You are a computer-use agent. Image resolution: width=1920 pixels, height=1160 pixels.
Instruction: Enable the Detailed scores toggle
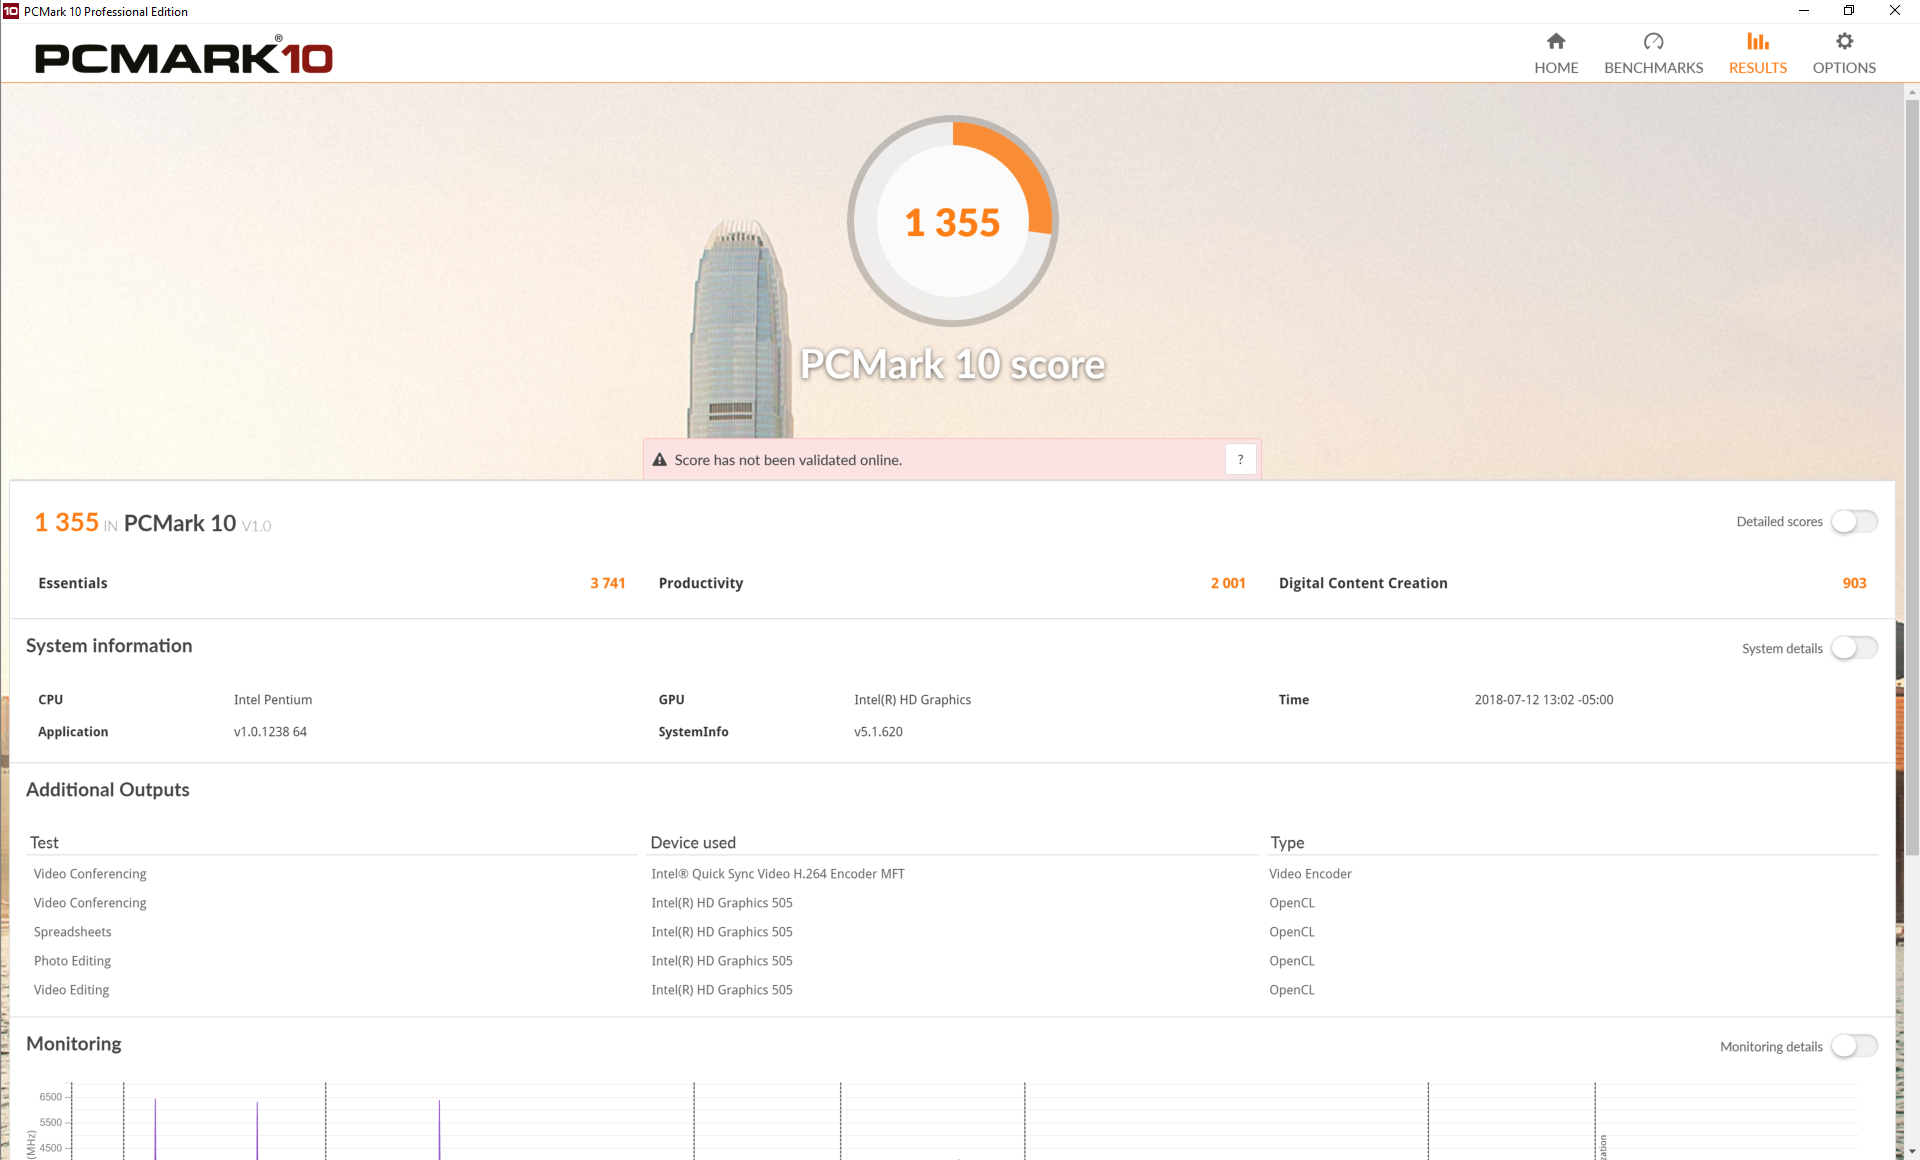(1854, 521)
